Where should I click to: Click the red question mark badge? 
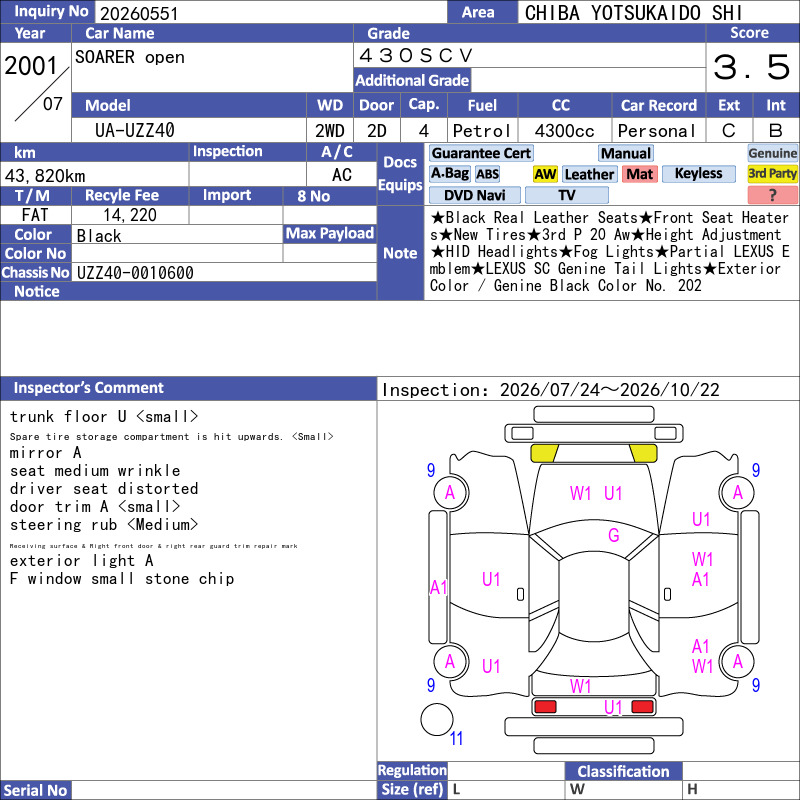(772, 195)
